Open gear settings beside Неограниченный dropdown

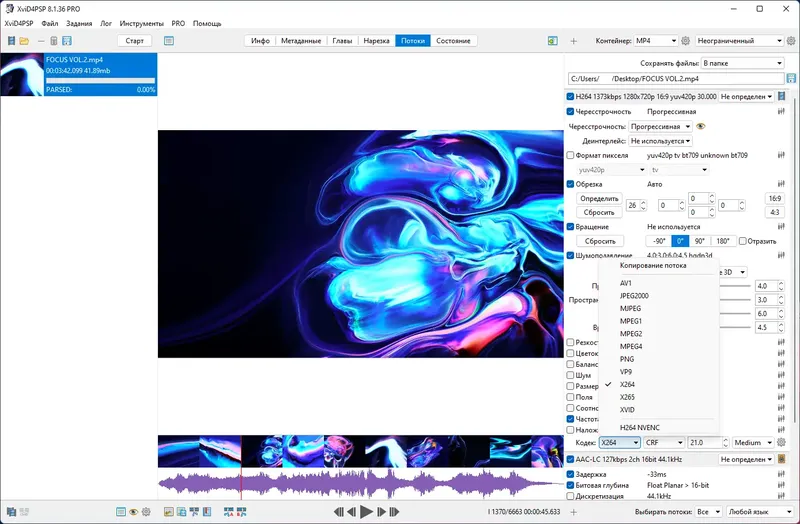pyautogui.click(x=791, y=41)
